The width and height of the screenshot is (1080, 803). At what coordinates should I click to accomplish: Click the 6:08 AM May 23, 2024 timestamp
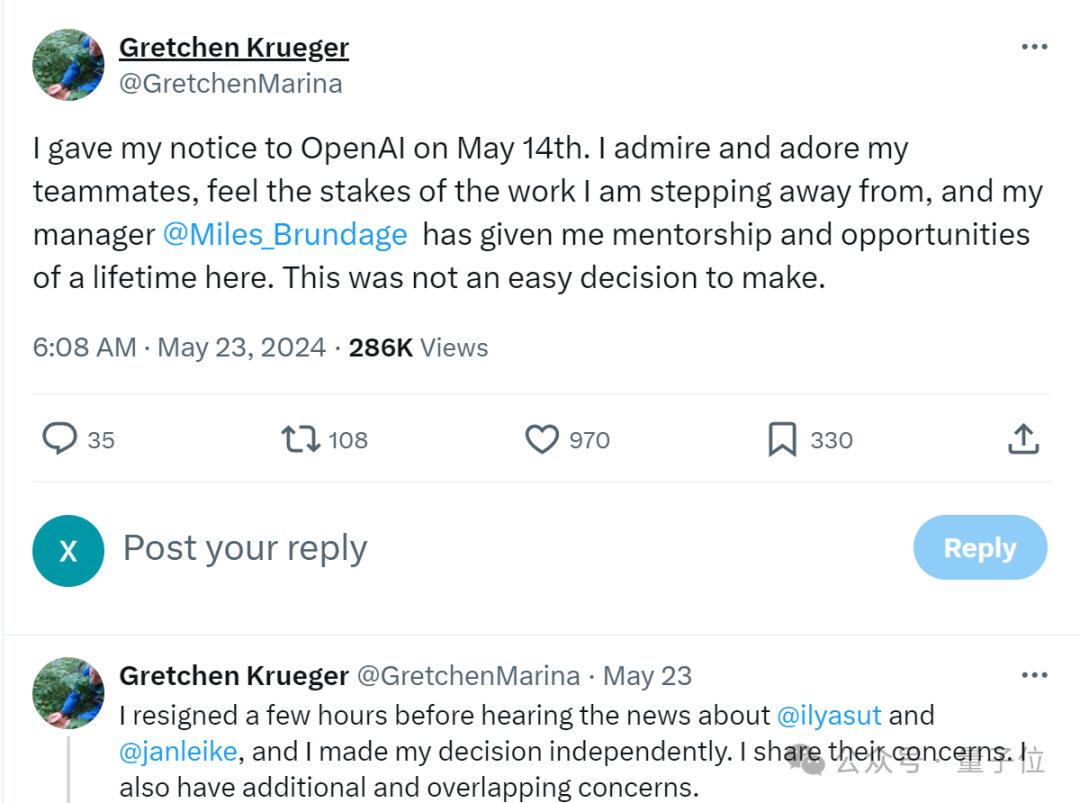[179, 348]
